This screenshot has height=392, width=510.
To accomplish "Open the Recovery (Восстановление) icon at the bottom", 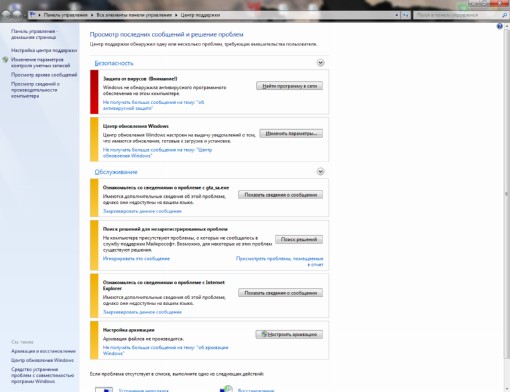I will click(226, 389).
